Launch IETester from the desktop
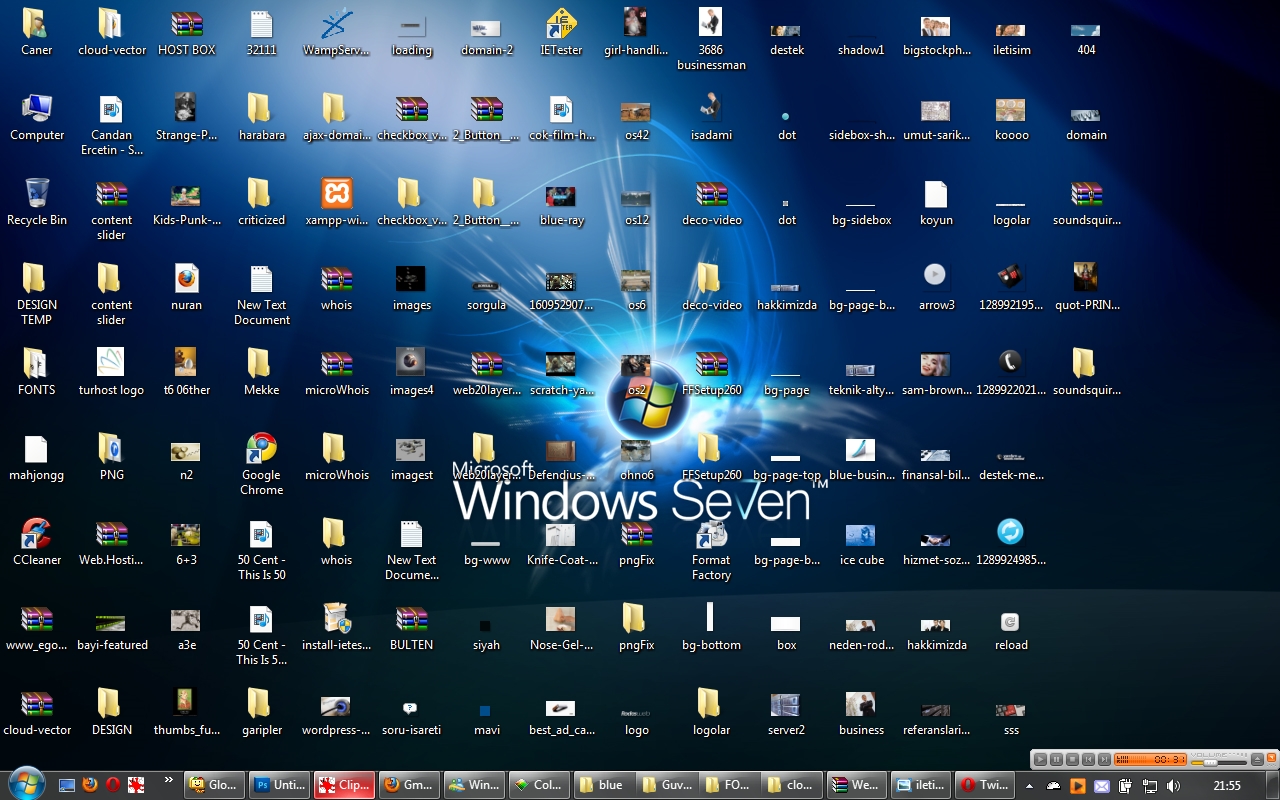Screen dimensions: 1280x800 pos(561,33)
